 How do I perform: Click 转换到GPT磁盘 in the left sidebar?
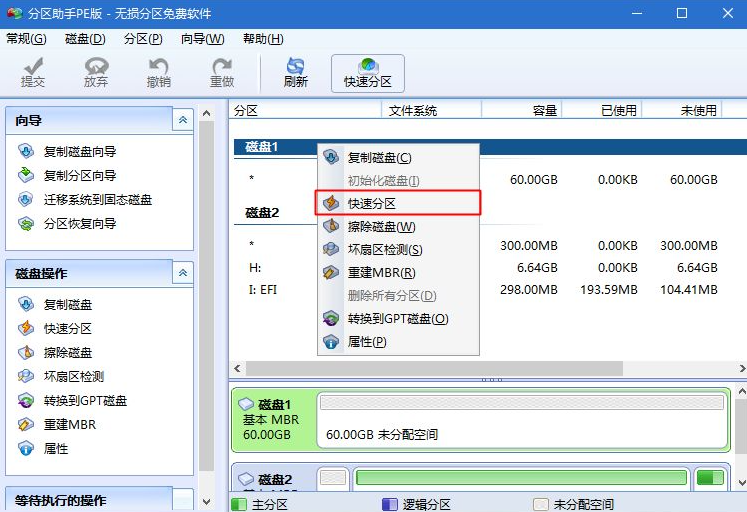coord(85,401)
